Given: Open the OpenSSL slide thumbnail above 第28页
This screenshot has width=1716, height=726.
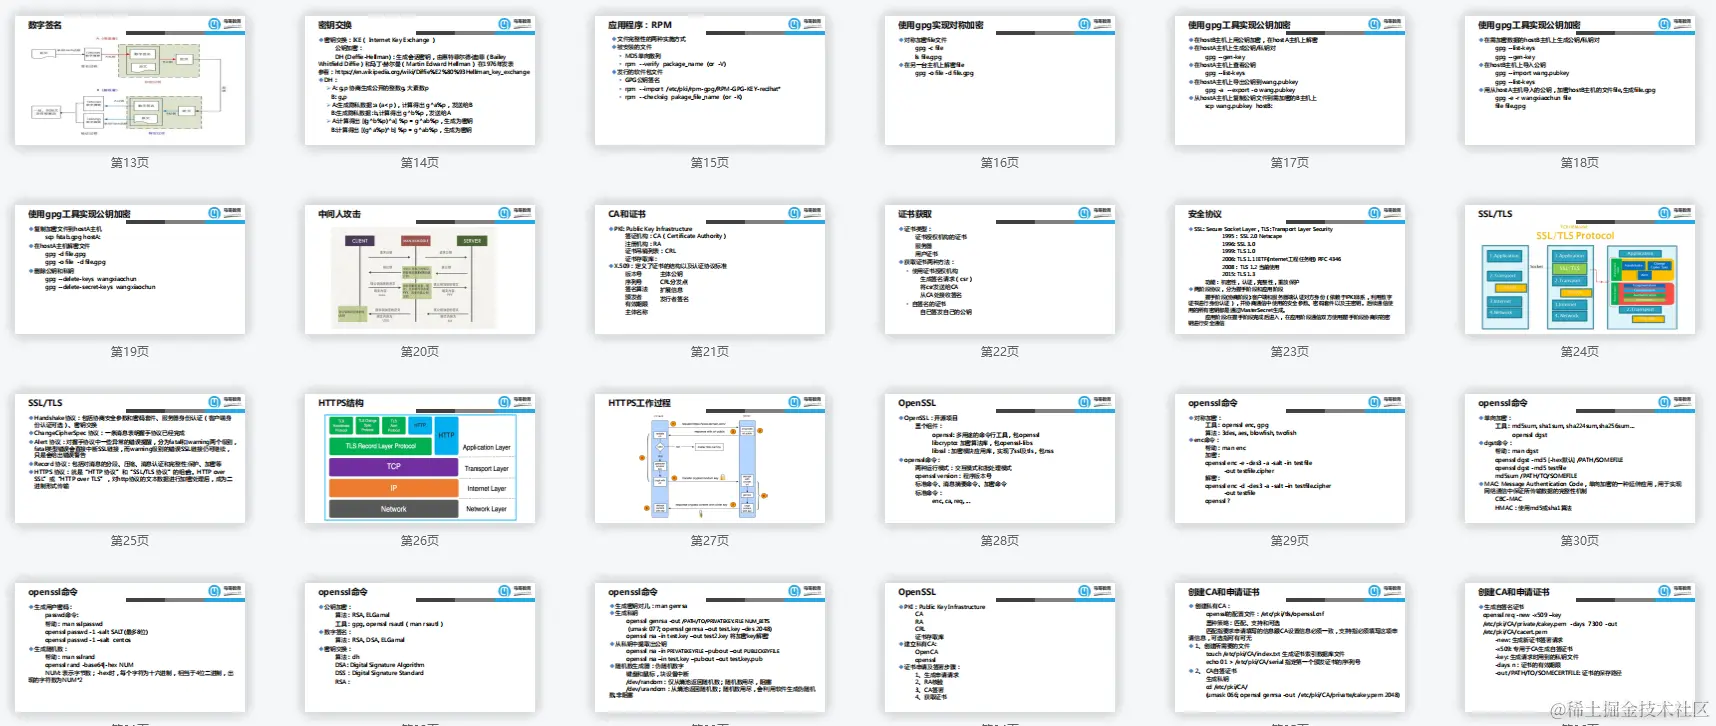Looking at the screenshot, I should click(1000, 458).
